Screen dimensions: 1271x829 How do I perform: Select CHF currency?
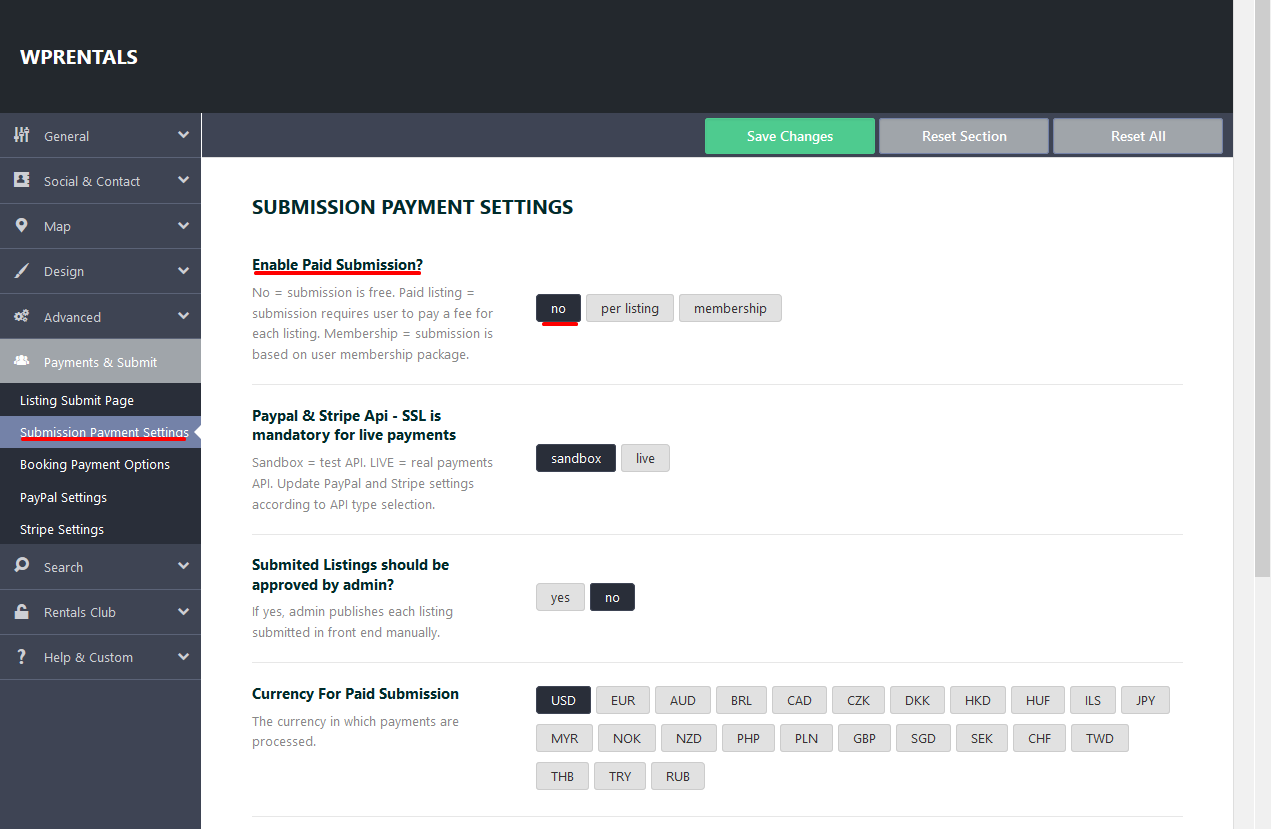pos(1040,738)
